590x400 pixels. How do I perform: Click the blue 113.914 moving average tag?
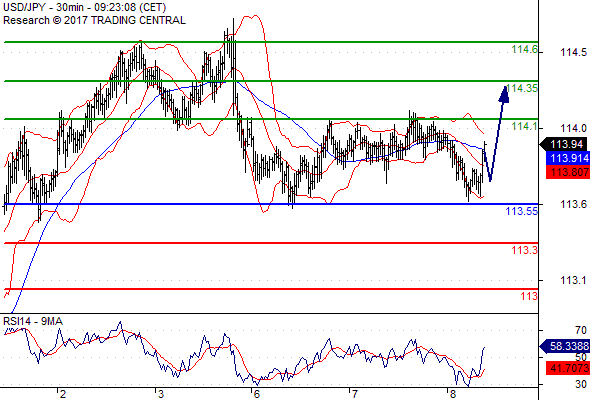[568, 158]
